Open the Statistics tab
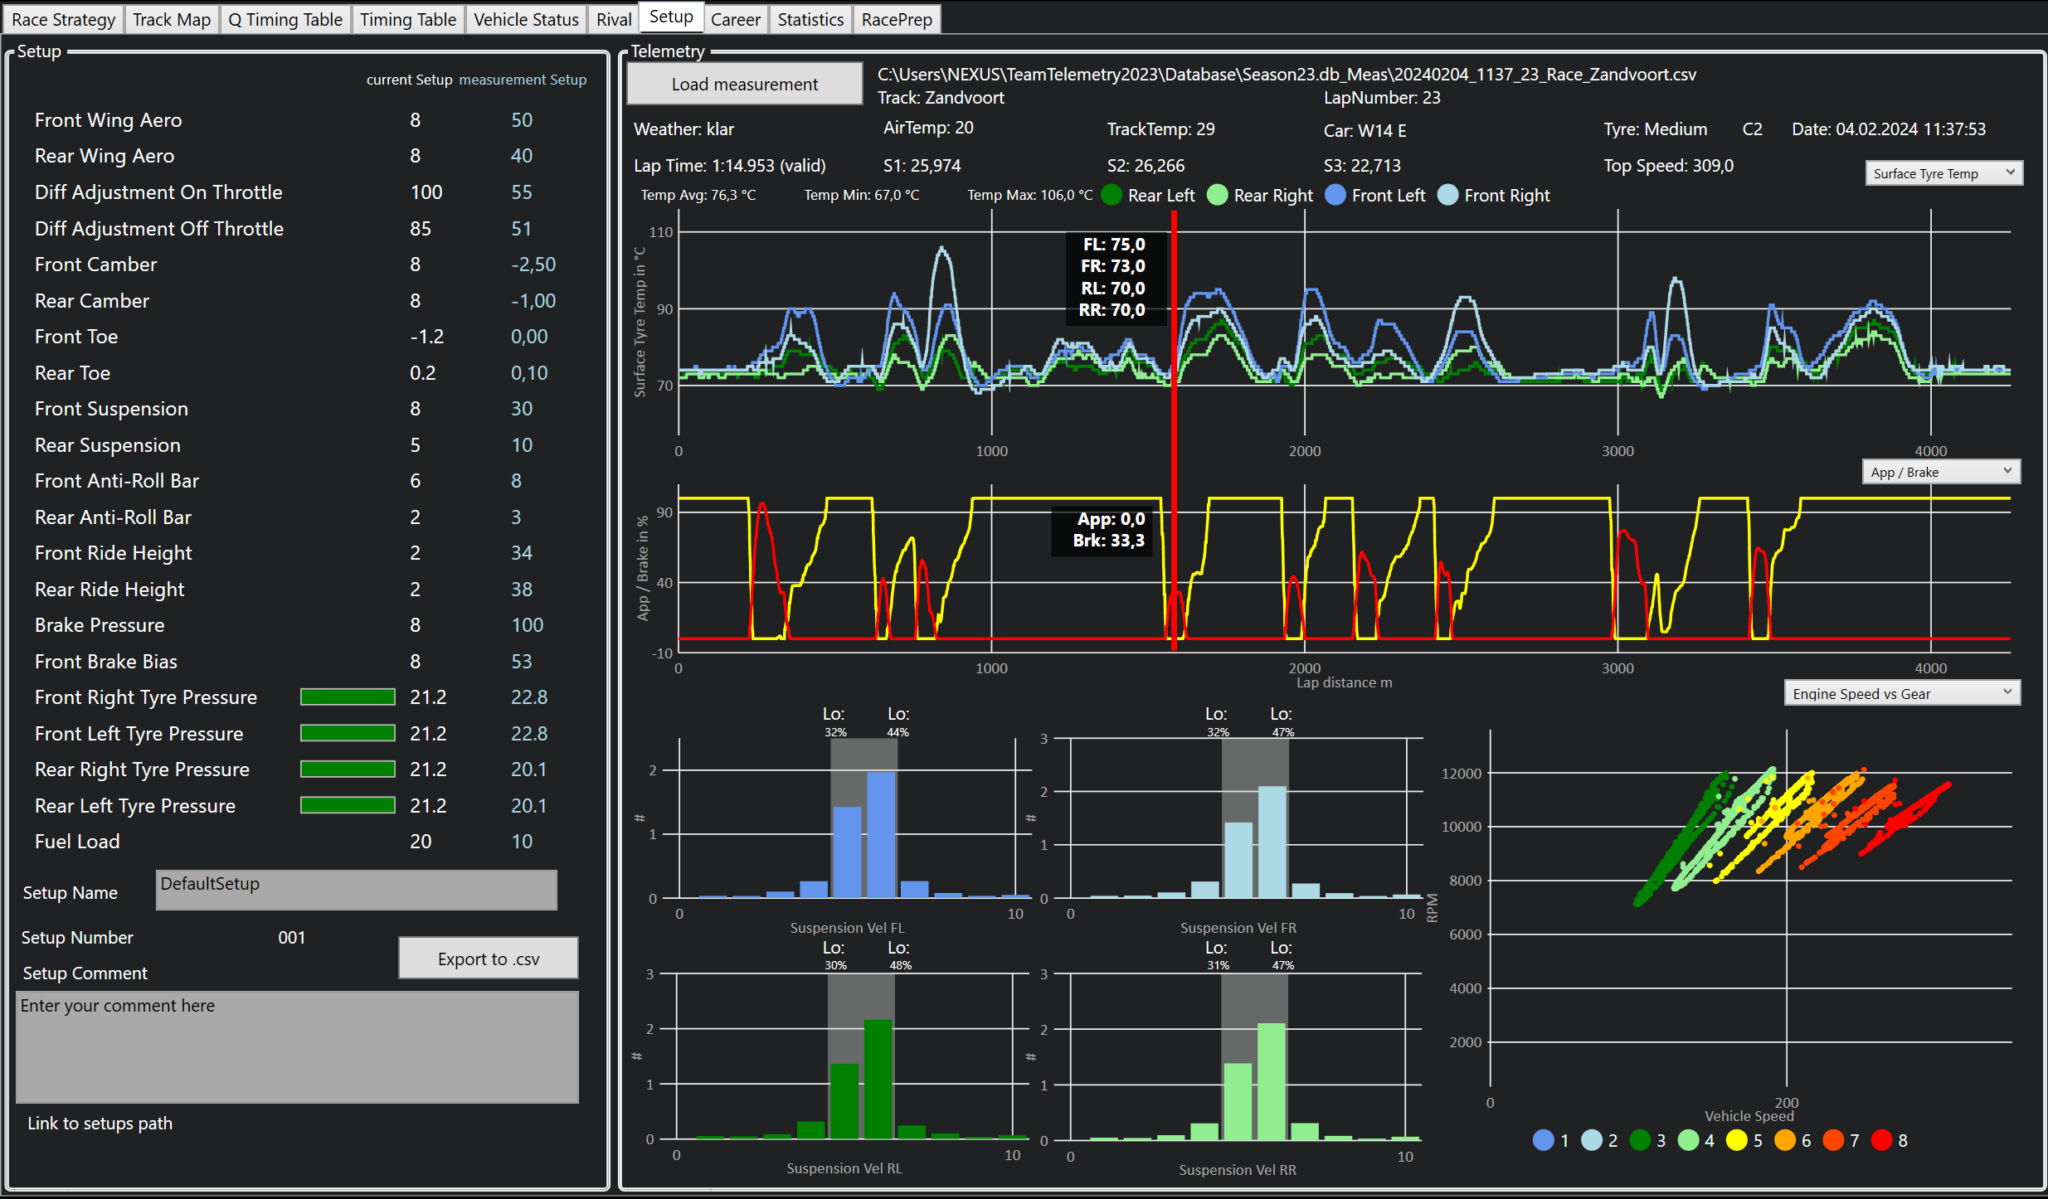2048x1199 pixels. [x=809, y=18]
